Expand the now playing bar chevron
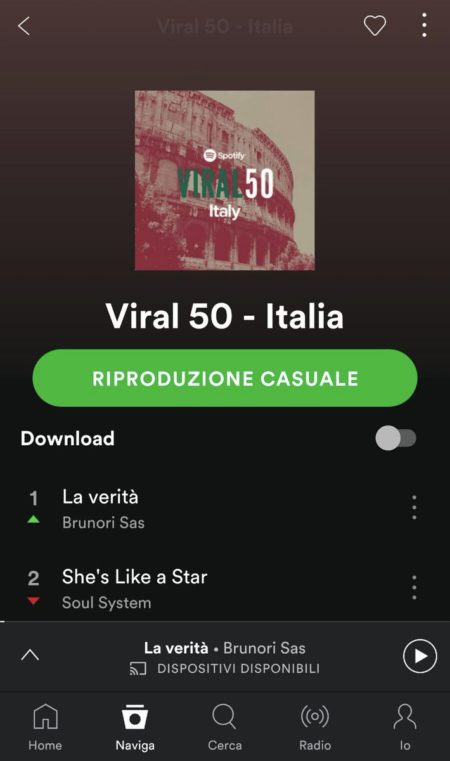Viewport: 450px width, 761px height. 30,655
